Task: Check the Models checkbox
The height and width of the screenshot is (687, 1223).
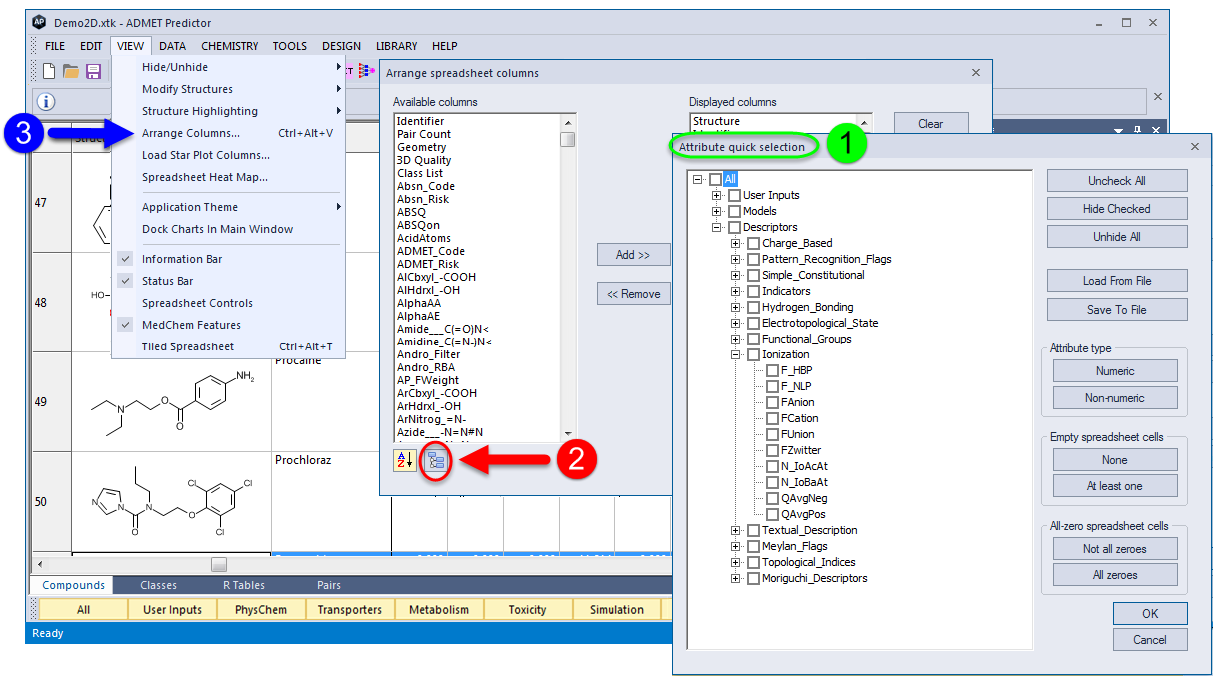Action: click(734, 211)
